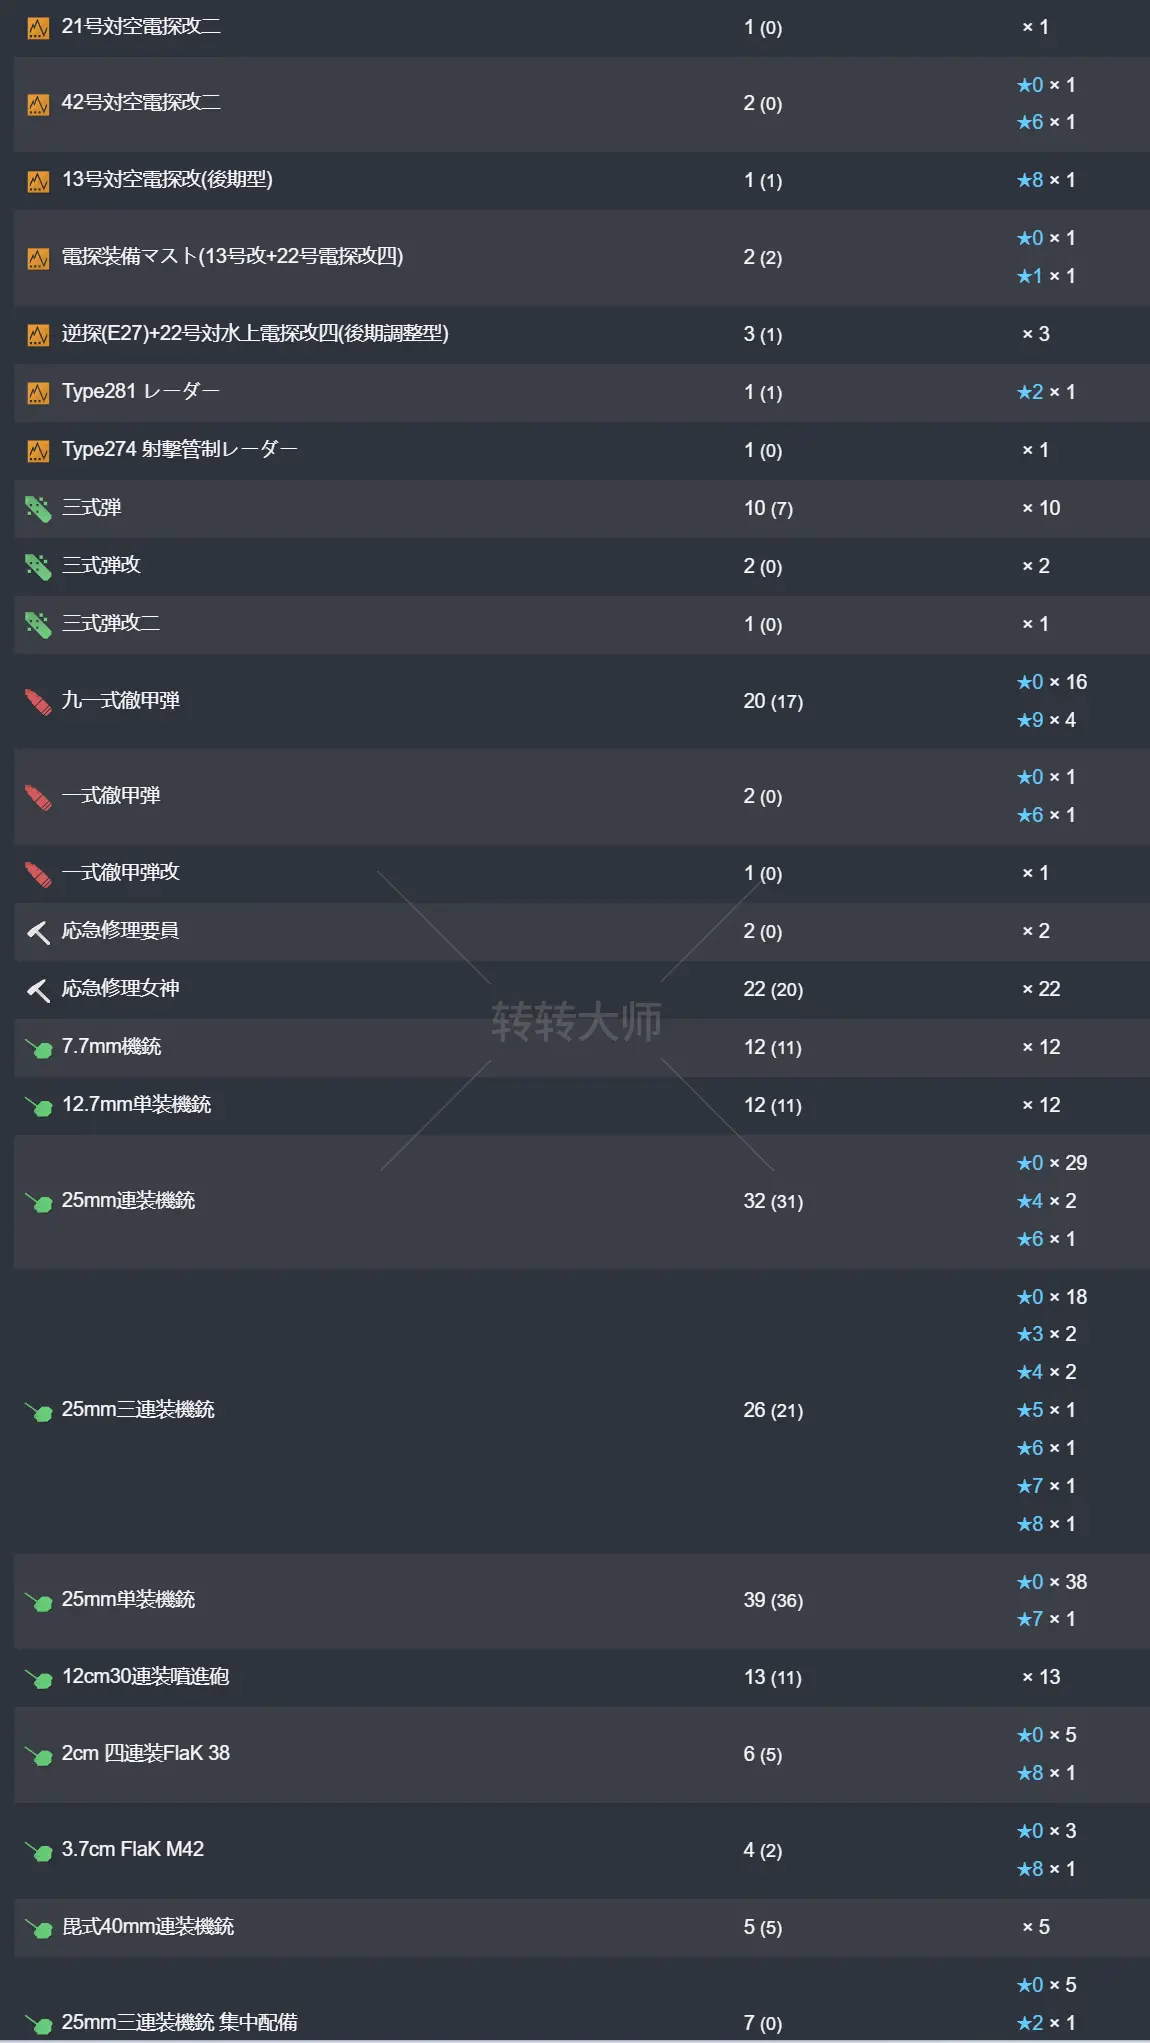Screen dimensions: 1150x2043
Task: Open the 2cm 四連装FlaK 38 entry
Action: pyautogui.click(x=146, y=1754)
